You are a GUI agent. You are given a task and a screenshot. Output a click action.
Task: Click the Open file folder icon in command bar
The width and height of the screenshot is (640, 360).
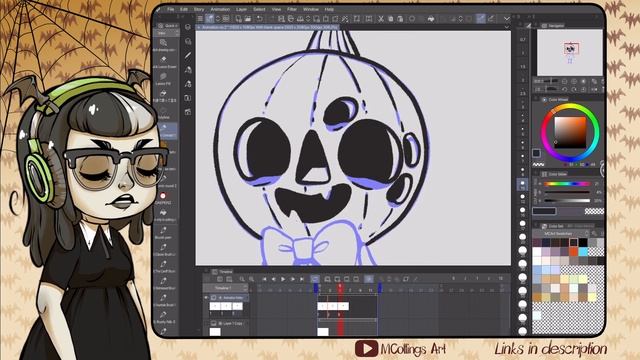click(x=248, y=19)
